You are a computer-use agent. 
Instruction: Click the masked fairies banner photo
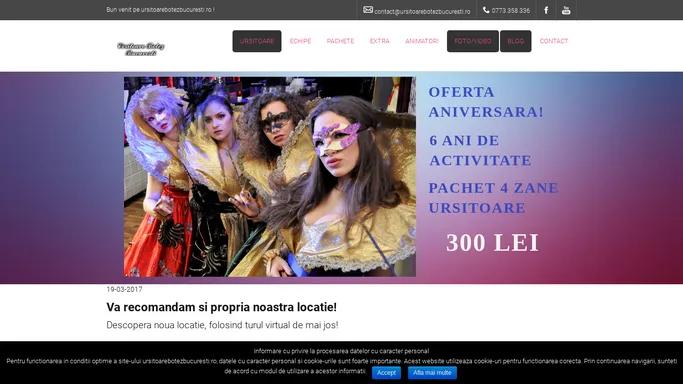coord(270,177)
